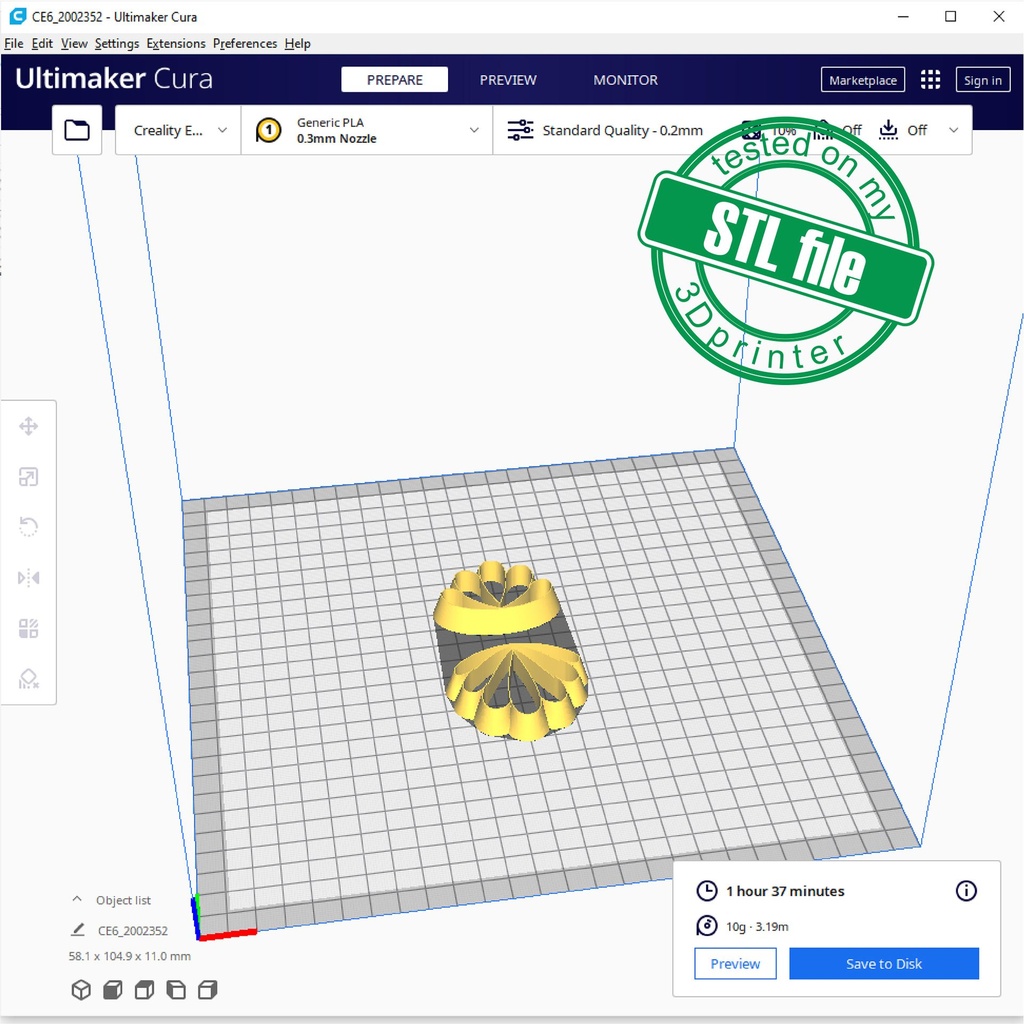Switch to the PREVIEW stage tab
Screen dimensions: 1024x1024
pyautogui.click(x=508, y=80)
